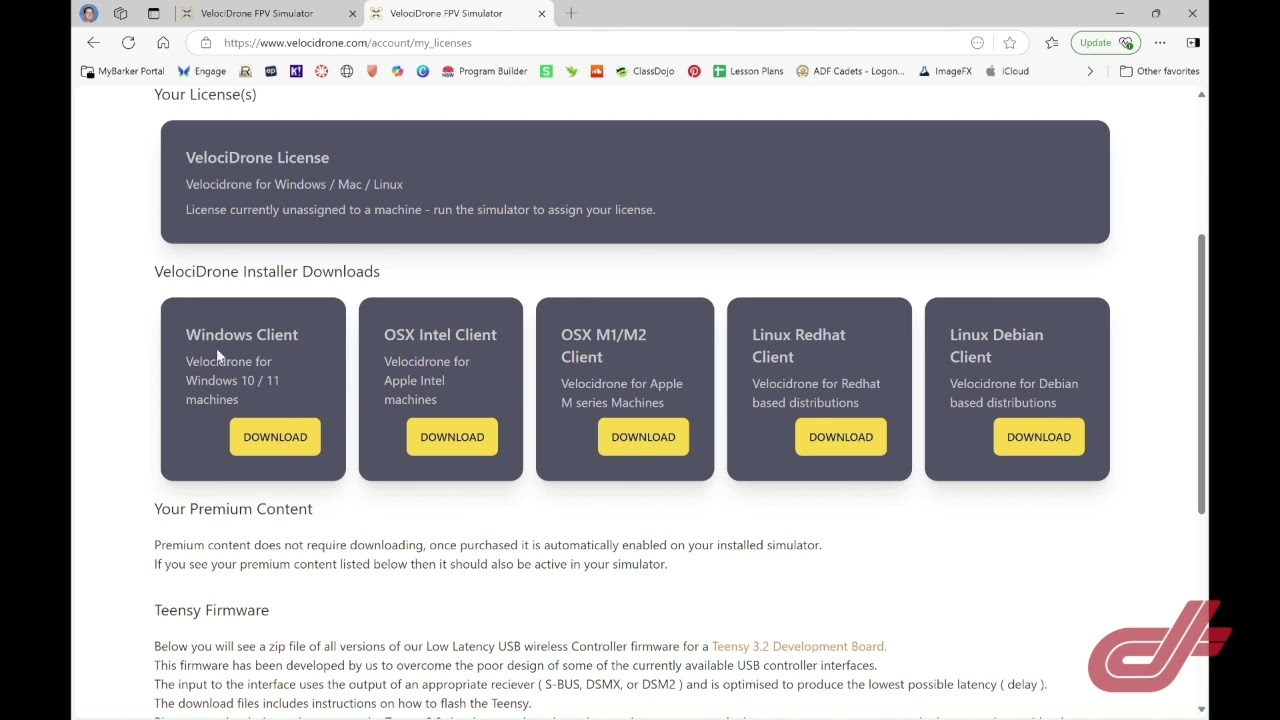Add this page to favorites with the star
Screen dimensions: 1280x720
pyautogui.click(x=1010, y=43)
